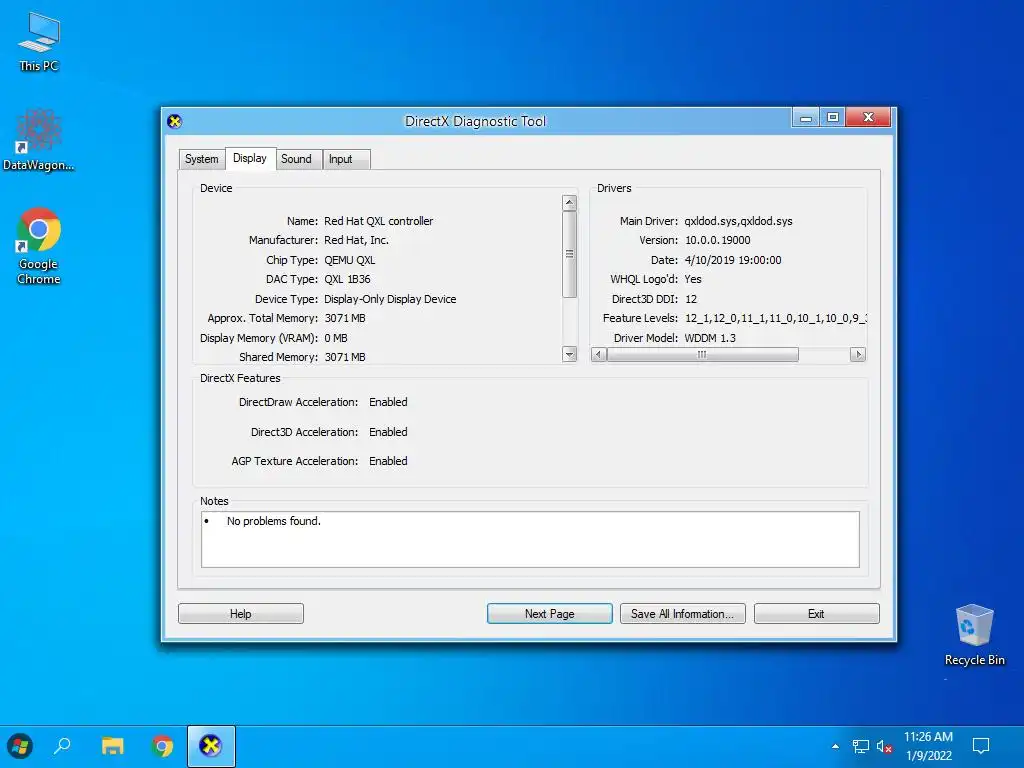Viewport: 1024px width, 768px height.
Task: Open the This PC desktop icon
Action: coord(39,42)
